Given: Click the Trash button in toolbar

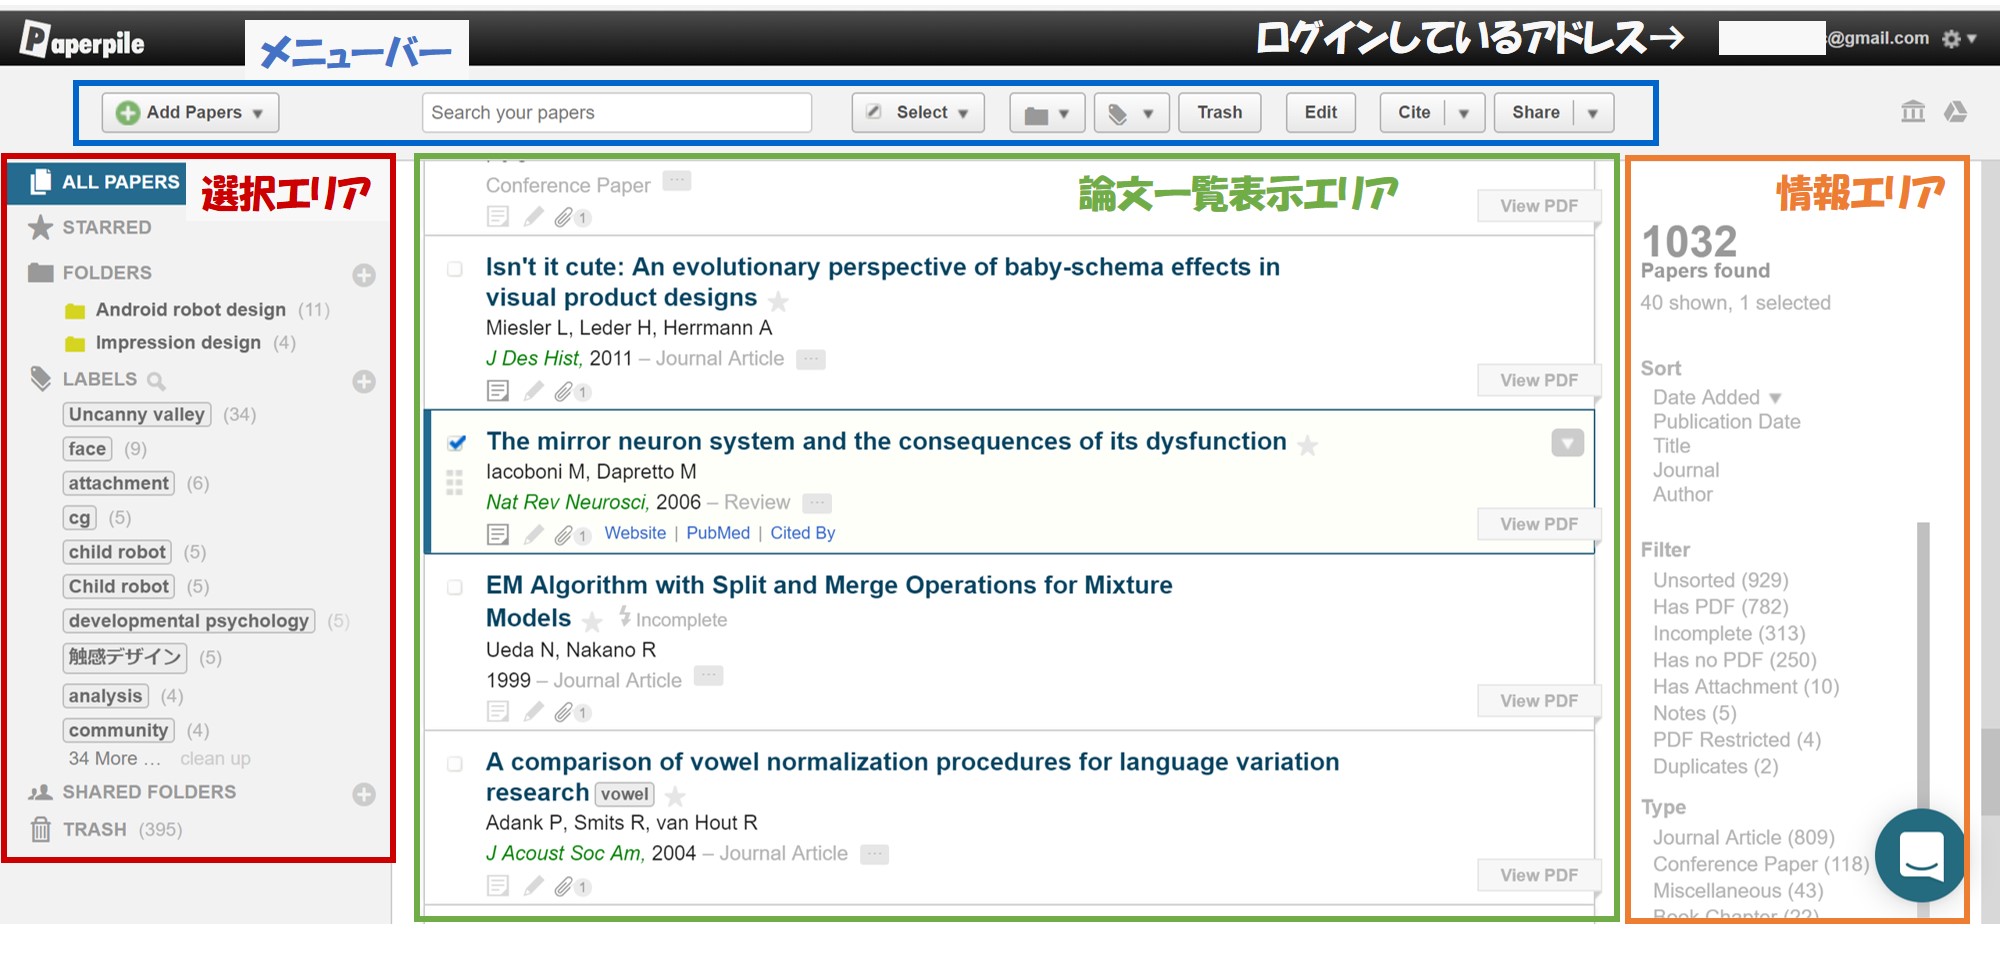Looking at the screenshot, I should pyautogui.click(x=1219, y=113).
